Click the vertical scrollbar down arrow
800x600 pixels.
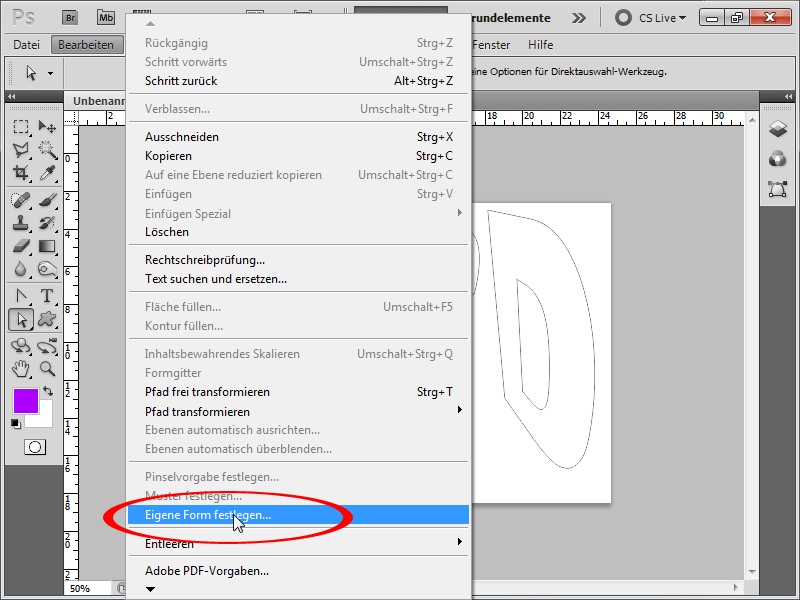pos(752,572)
